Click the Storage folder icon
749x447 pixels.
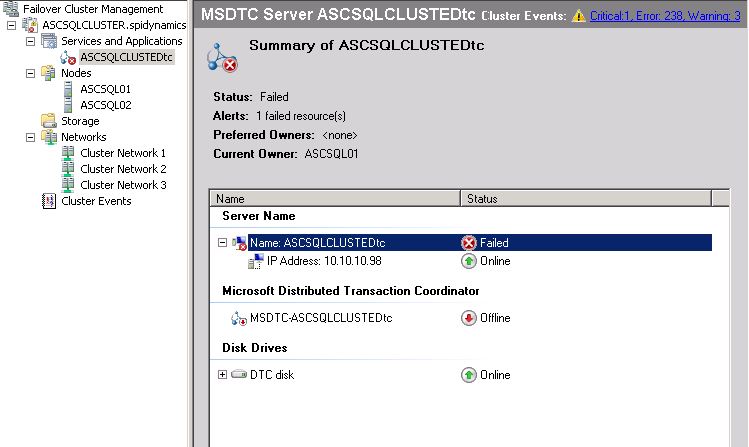point(49,120)
